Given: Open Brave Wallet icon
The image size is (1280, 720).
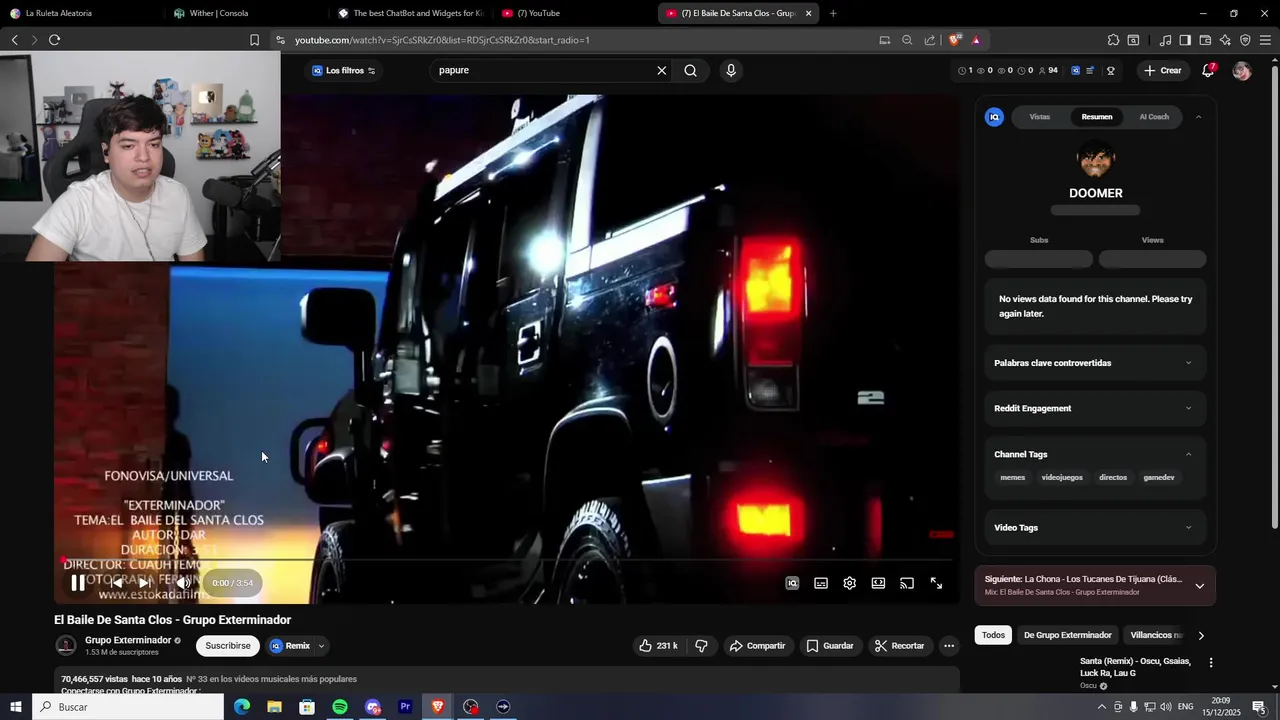Looking at the screenshot, I should point(1205,40).
